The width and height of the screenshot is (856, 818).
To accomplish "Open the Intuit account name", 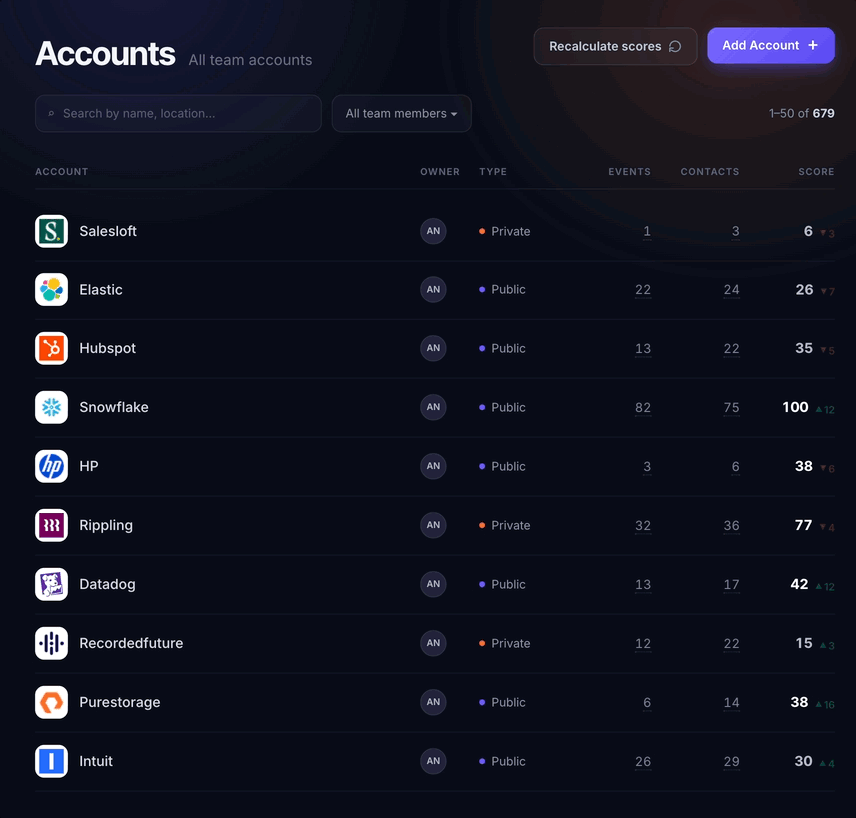I will click(x=96, y=761).
